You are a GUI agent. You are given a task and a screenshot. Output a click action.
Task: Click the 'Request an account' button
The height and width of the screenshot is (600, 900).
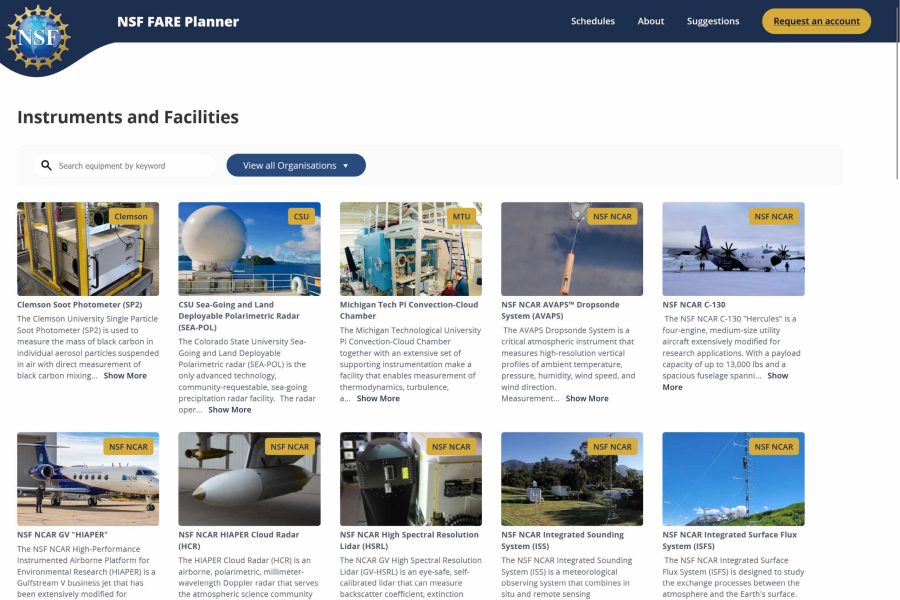[816, 20]
